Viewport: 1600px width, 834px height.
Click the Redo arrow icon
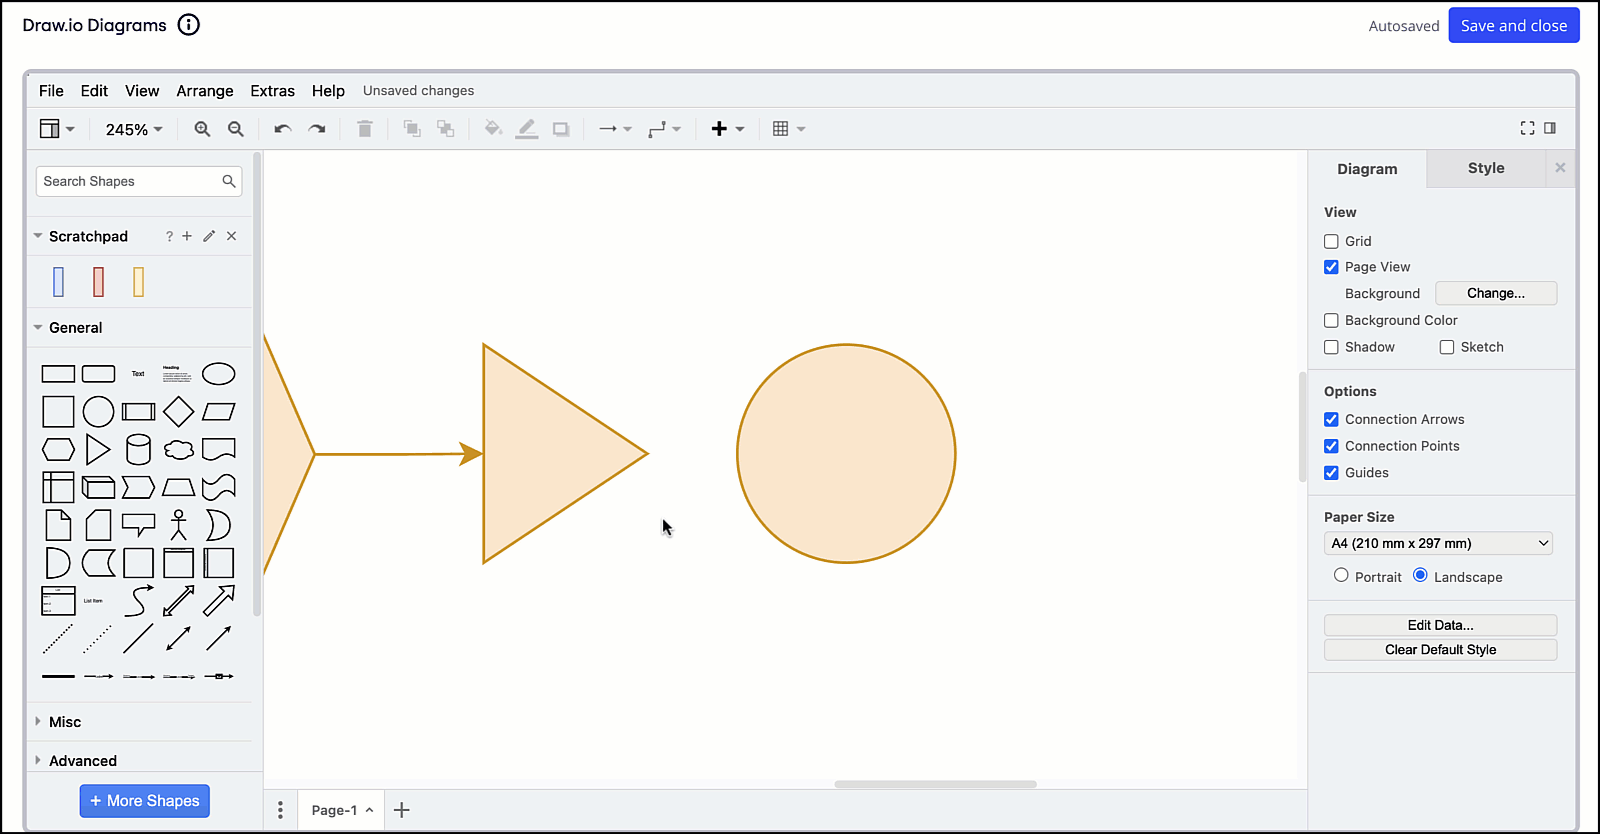tap(317, 129)
